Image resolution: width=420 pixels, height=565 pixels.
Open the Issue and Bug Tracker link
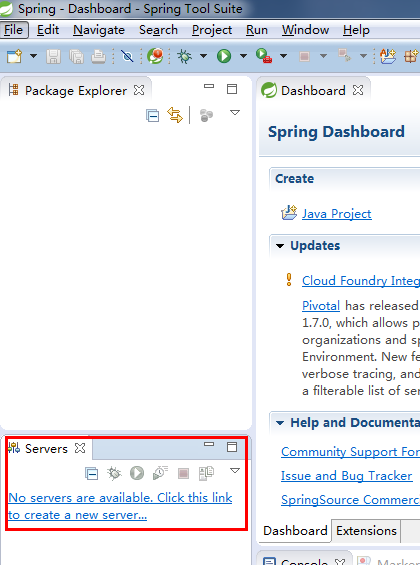pos(347,476)
